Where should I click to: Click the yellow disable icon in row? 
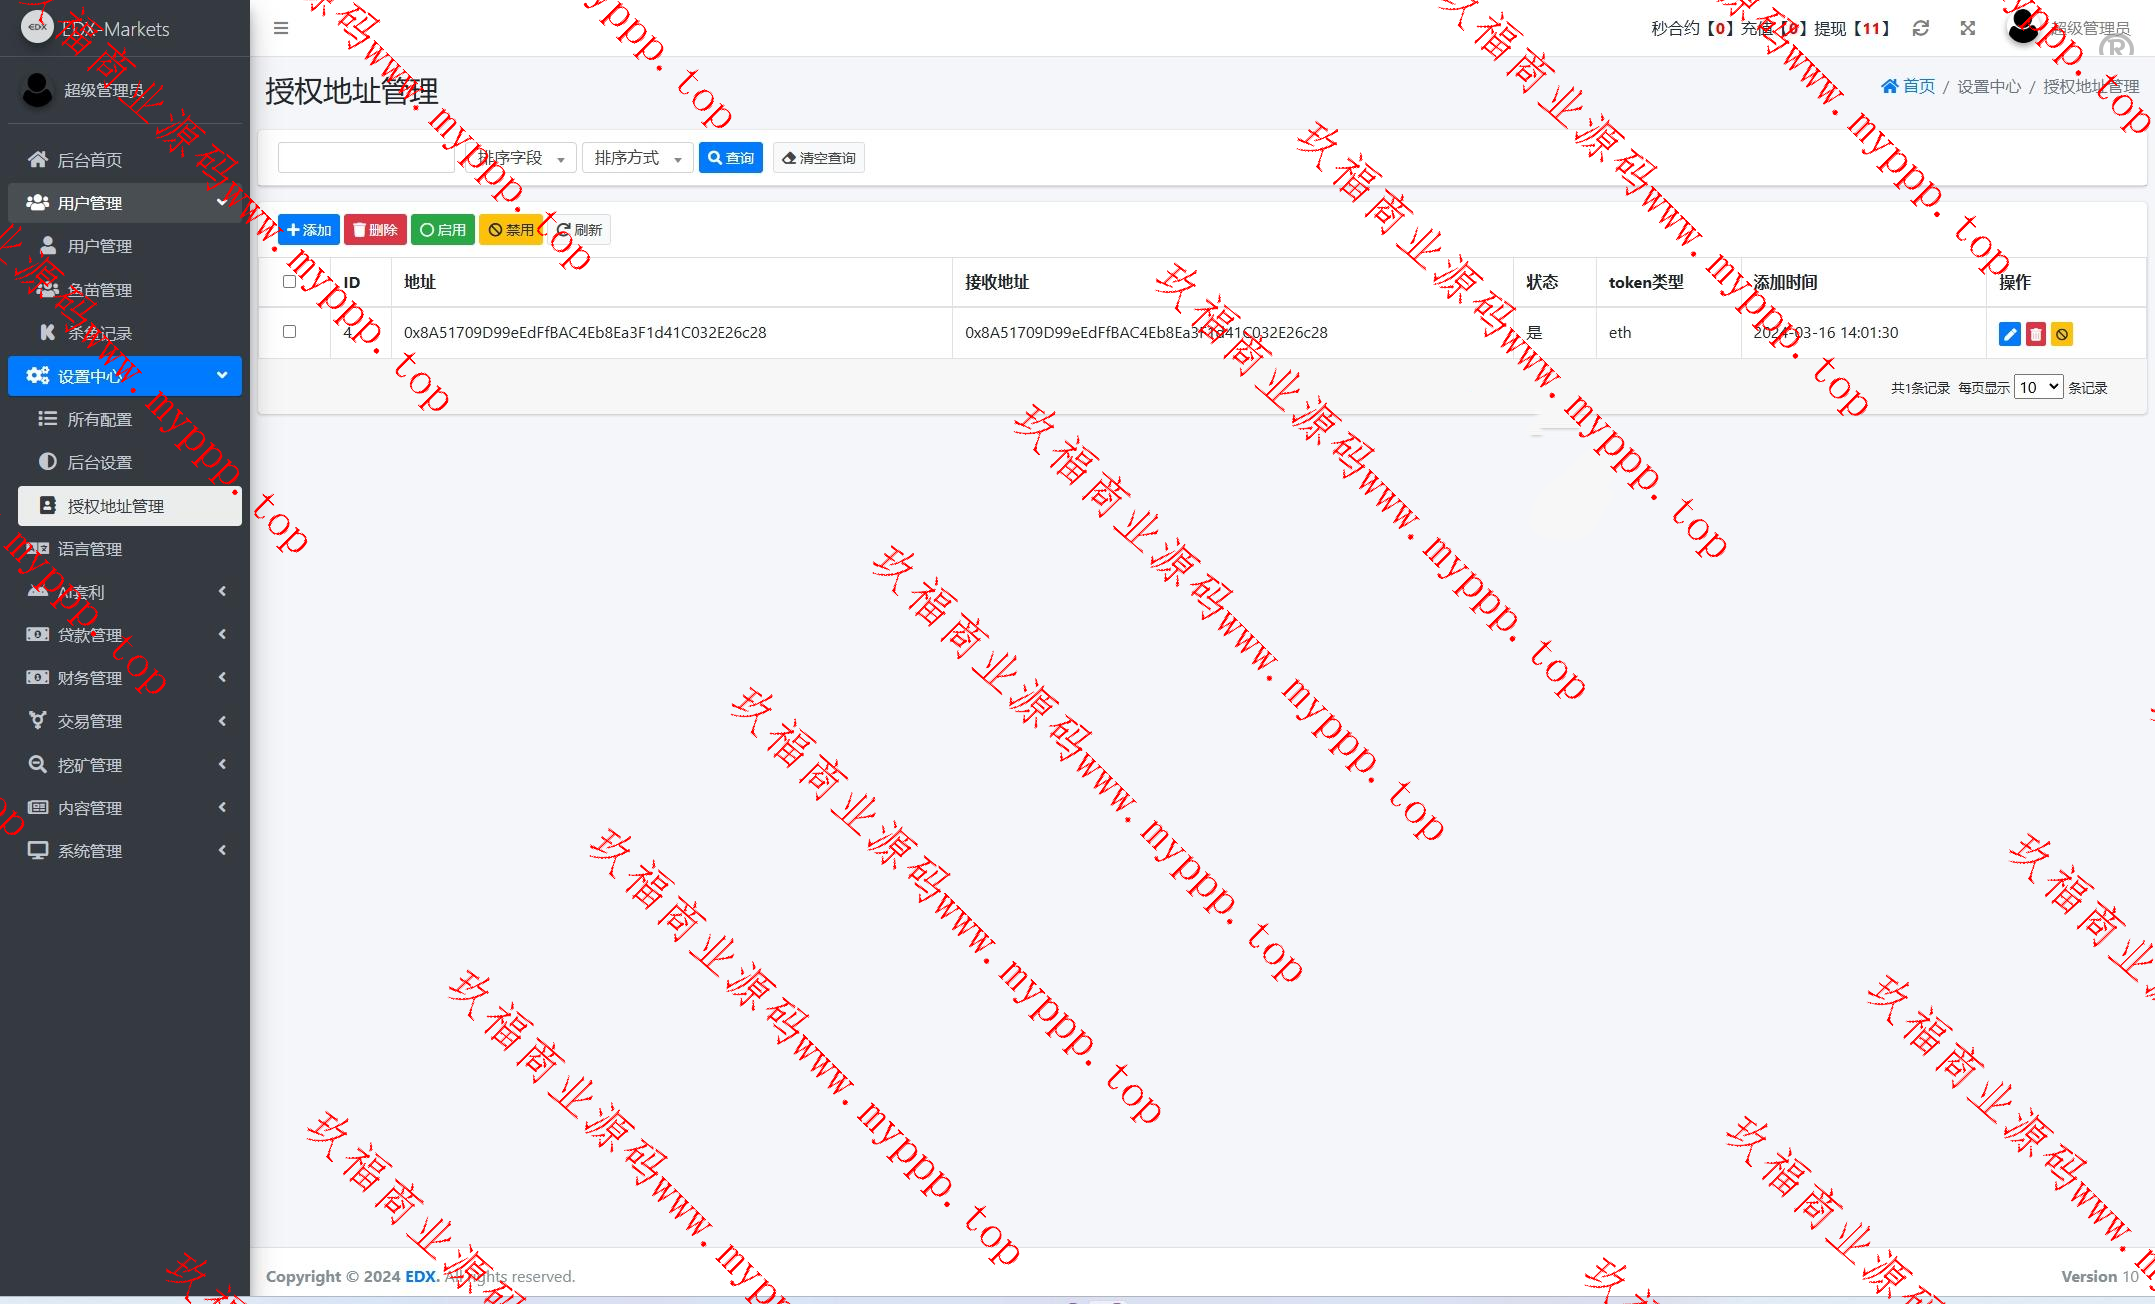coord(2061,334)
